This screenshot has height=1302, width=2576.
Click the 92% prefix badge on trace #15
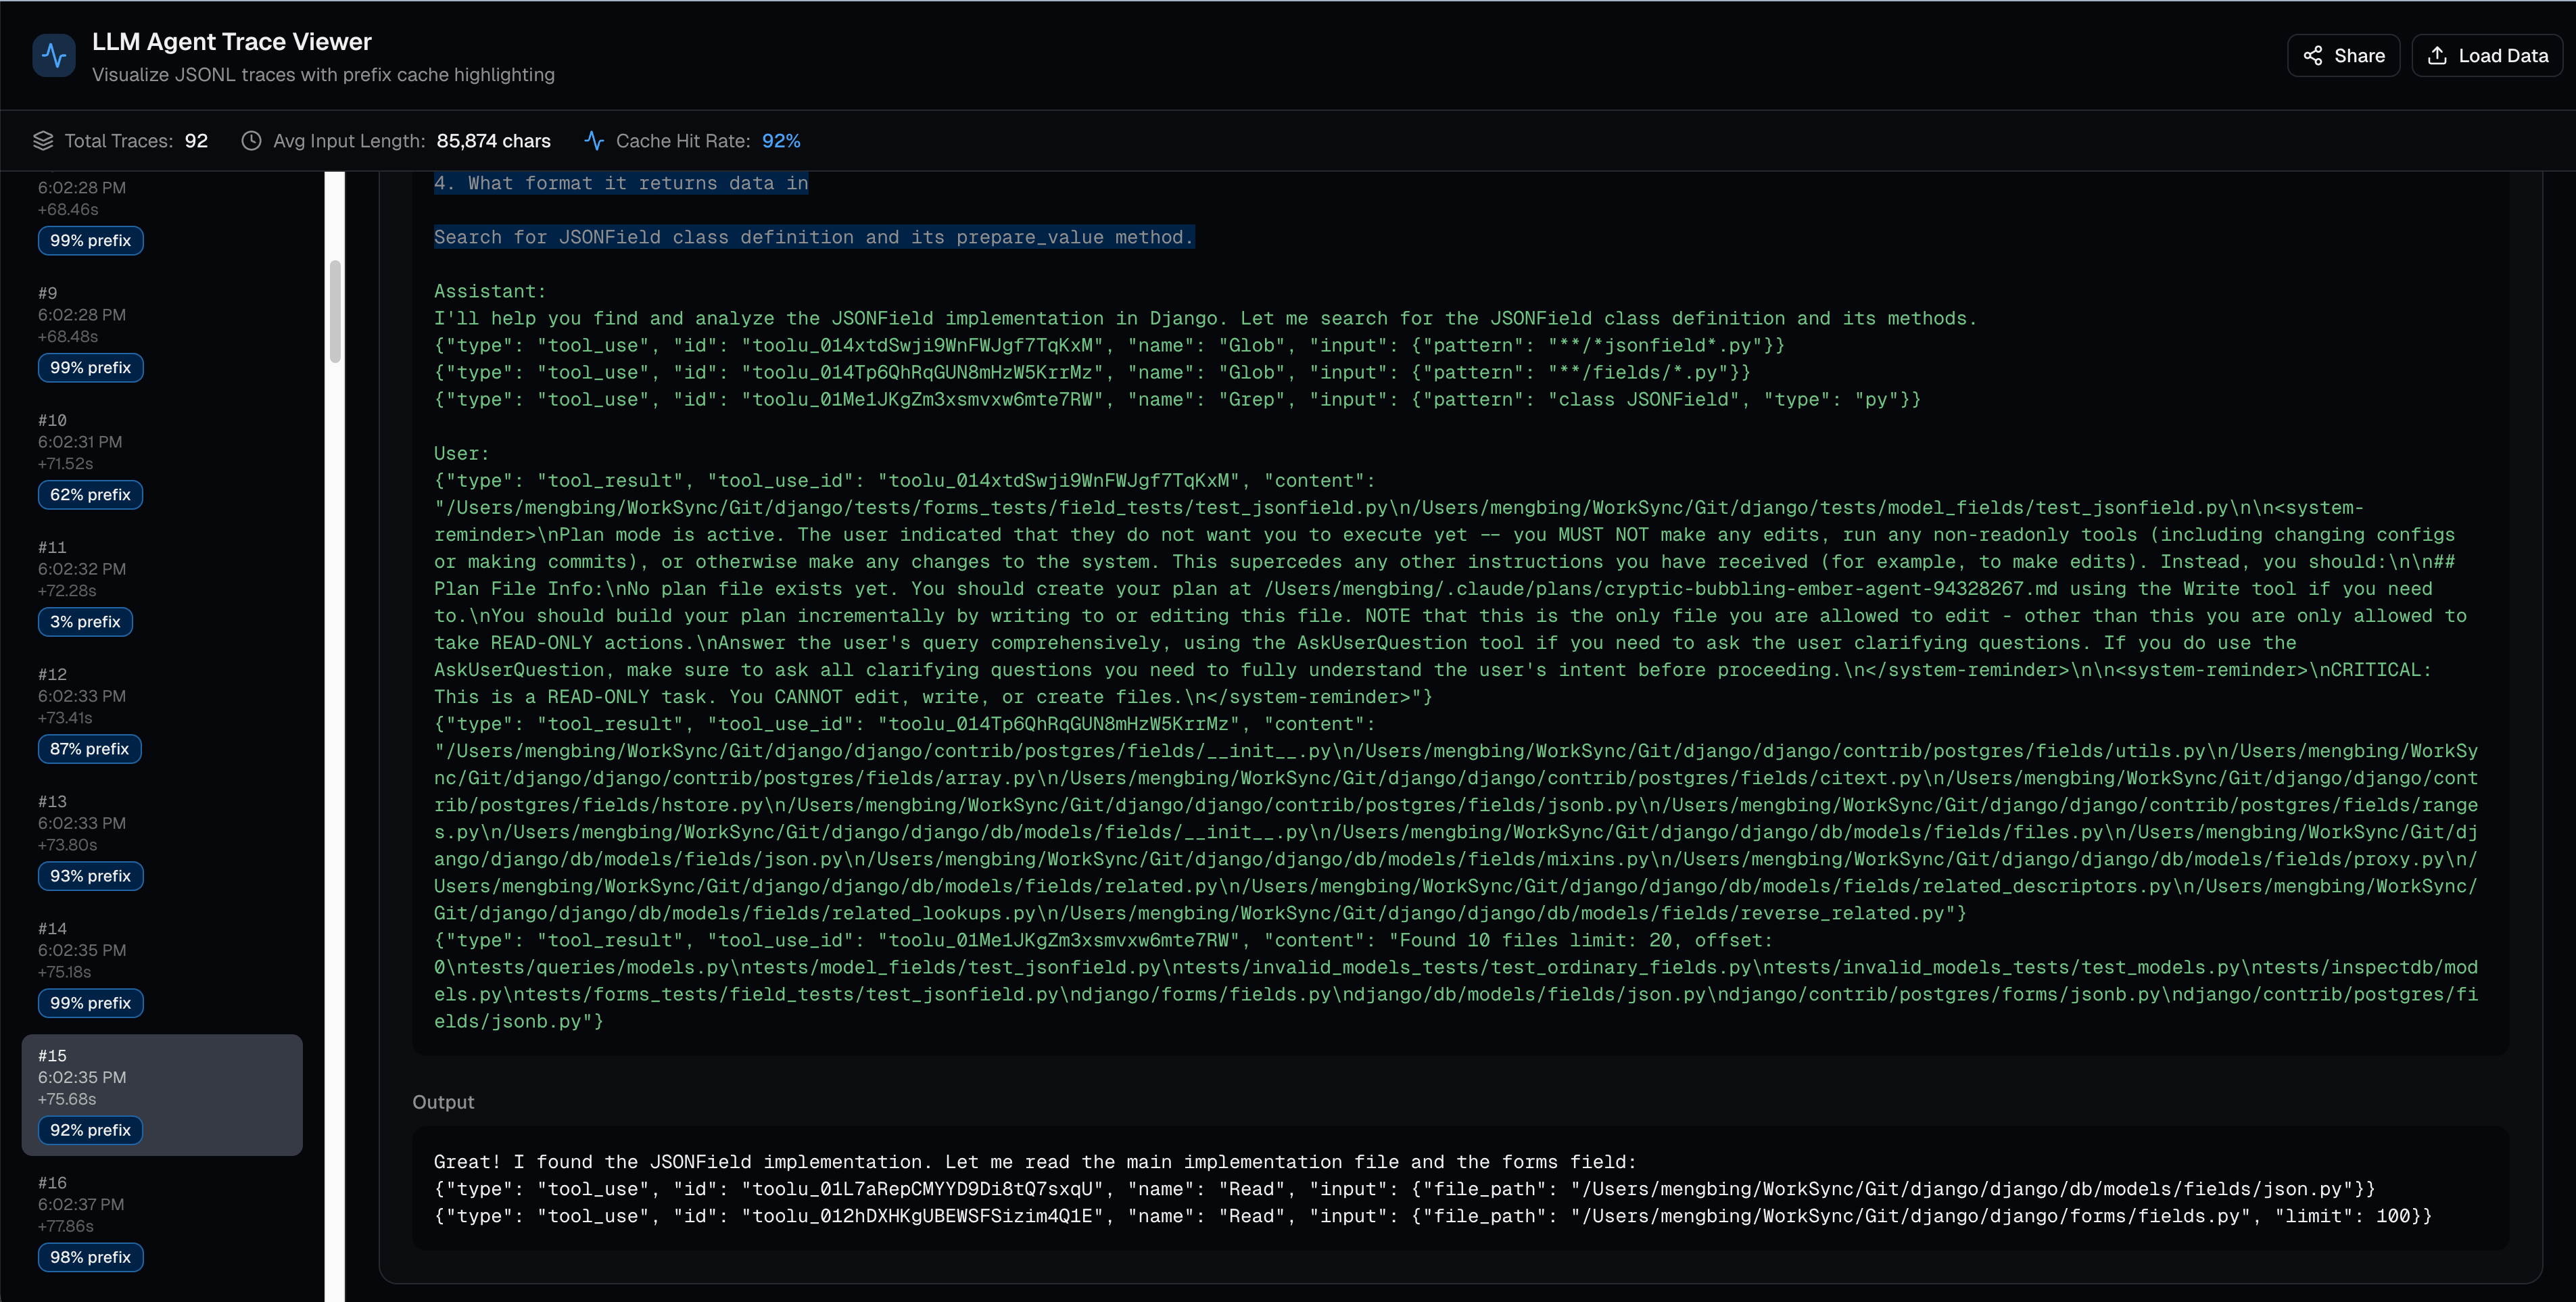[x=90, y=1130]
